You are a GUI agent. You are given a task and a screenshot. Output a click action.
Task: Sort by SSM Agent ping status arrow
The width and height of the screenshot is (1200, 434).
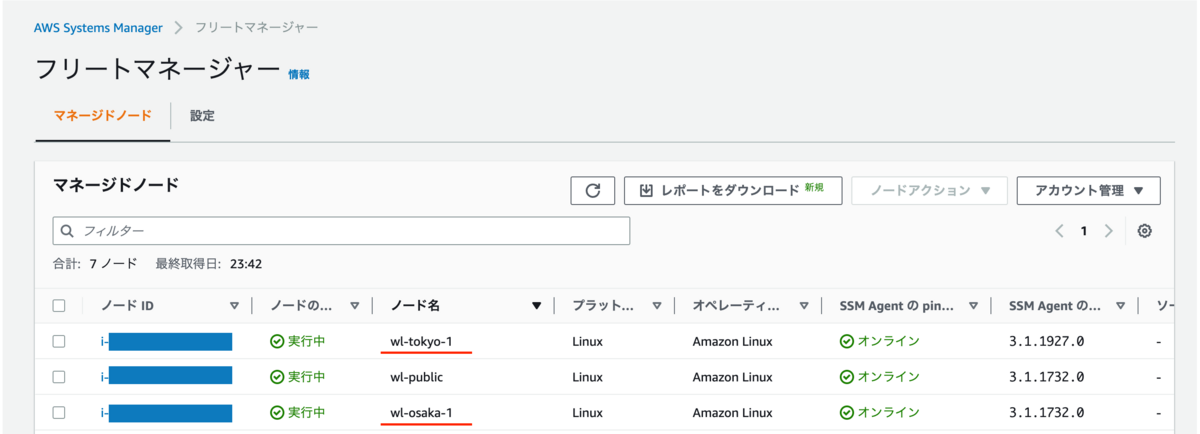pos(973,306)
